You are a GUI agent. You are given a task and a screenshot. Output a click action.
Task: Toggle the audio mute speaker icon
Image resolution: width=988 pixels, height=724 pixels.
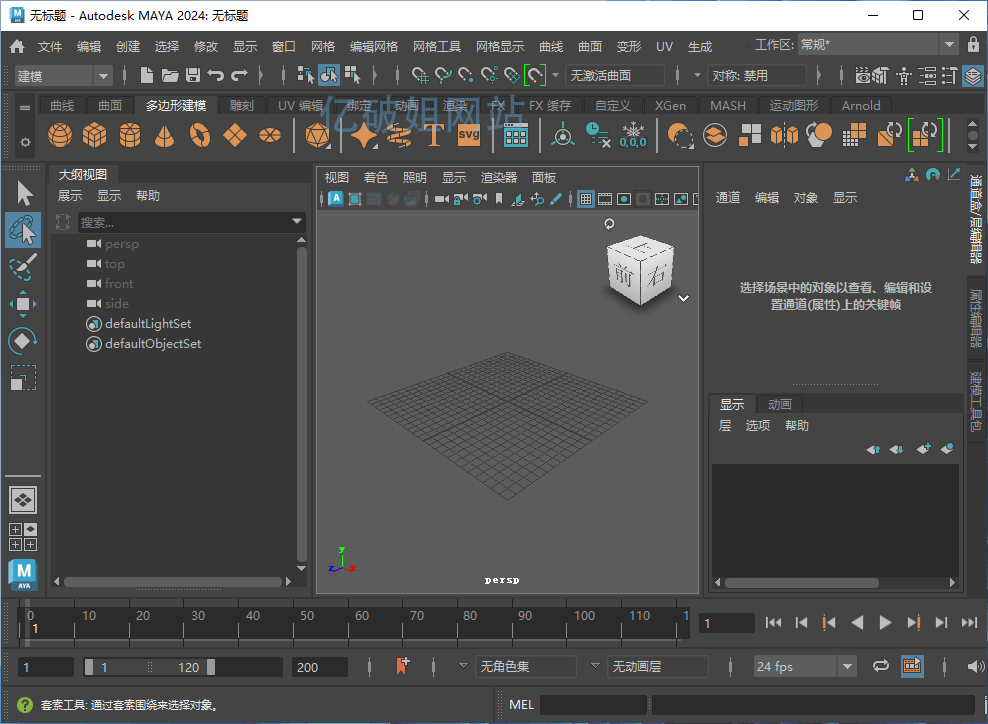coord(975,666)
